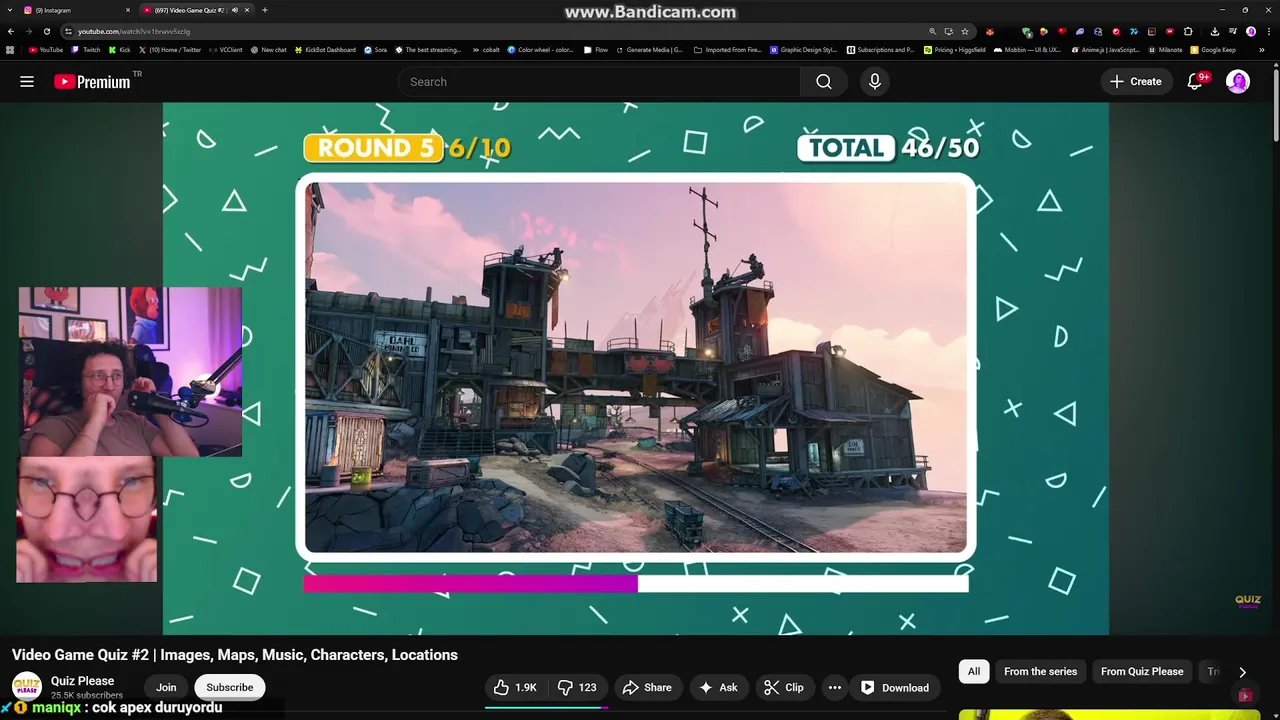Switch to the Instagram browser tab

point(74,10)
